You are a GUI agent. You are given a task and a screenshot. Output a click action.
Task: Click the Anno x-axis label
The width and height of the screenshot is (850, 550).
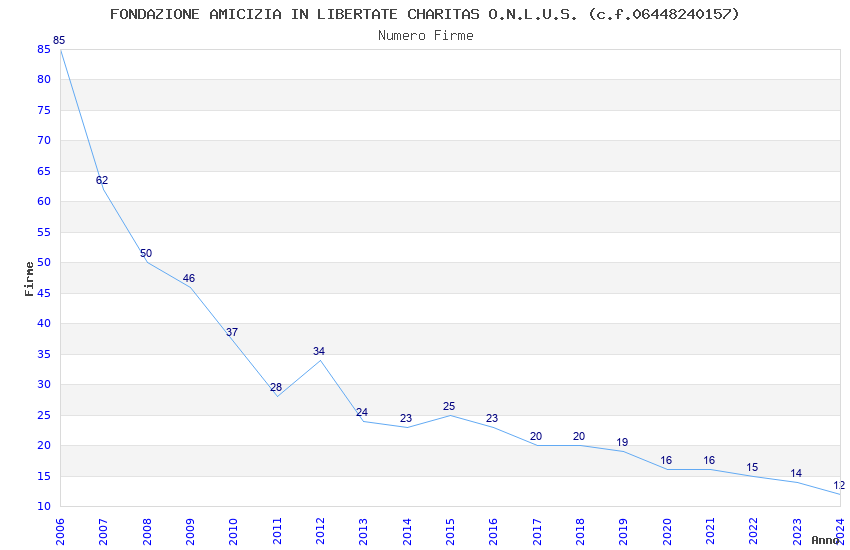click(x=825, y=540)
